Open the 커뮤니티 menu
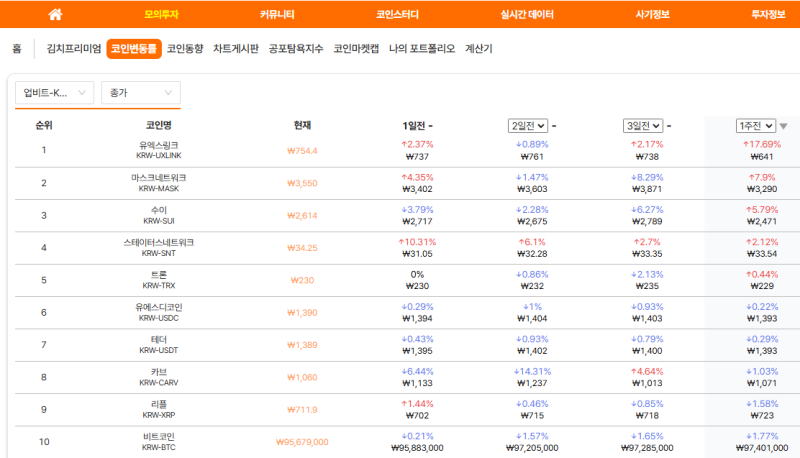800x458 pixels. (x=277, y=14)
